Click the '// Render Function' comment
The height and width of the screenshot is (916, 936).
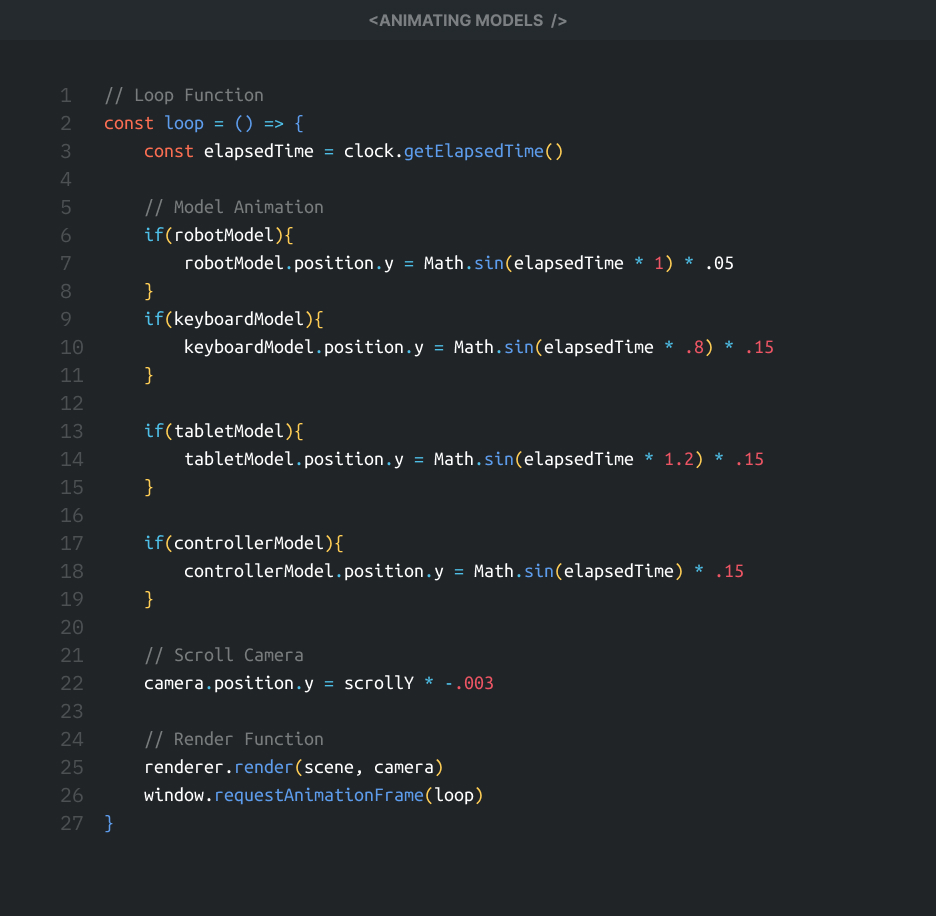tap(233, 739)
